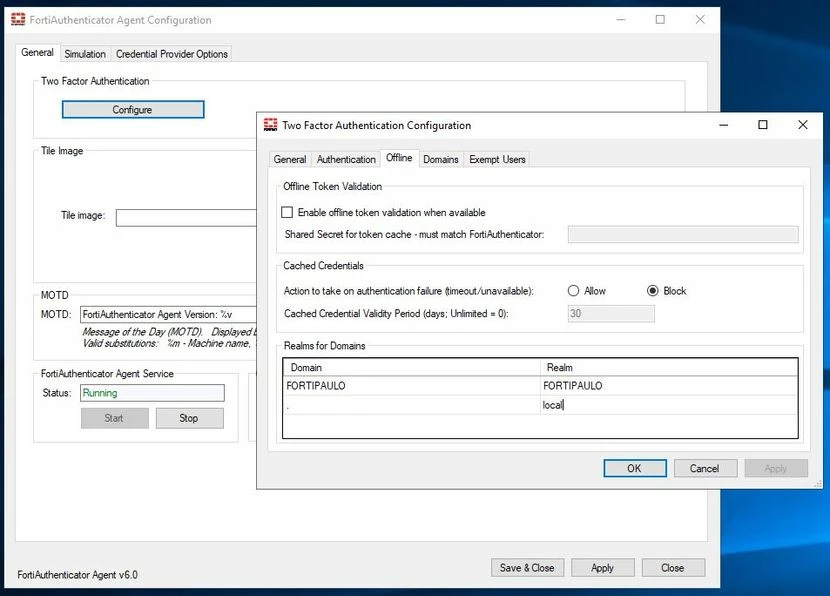Open the General tab in Agent Configuration window

click(37, 52)
